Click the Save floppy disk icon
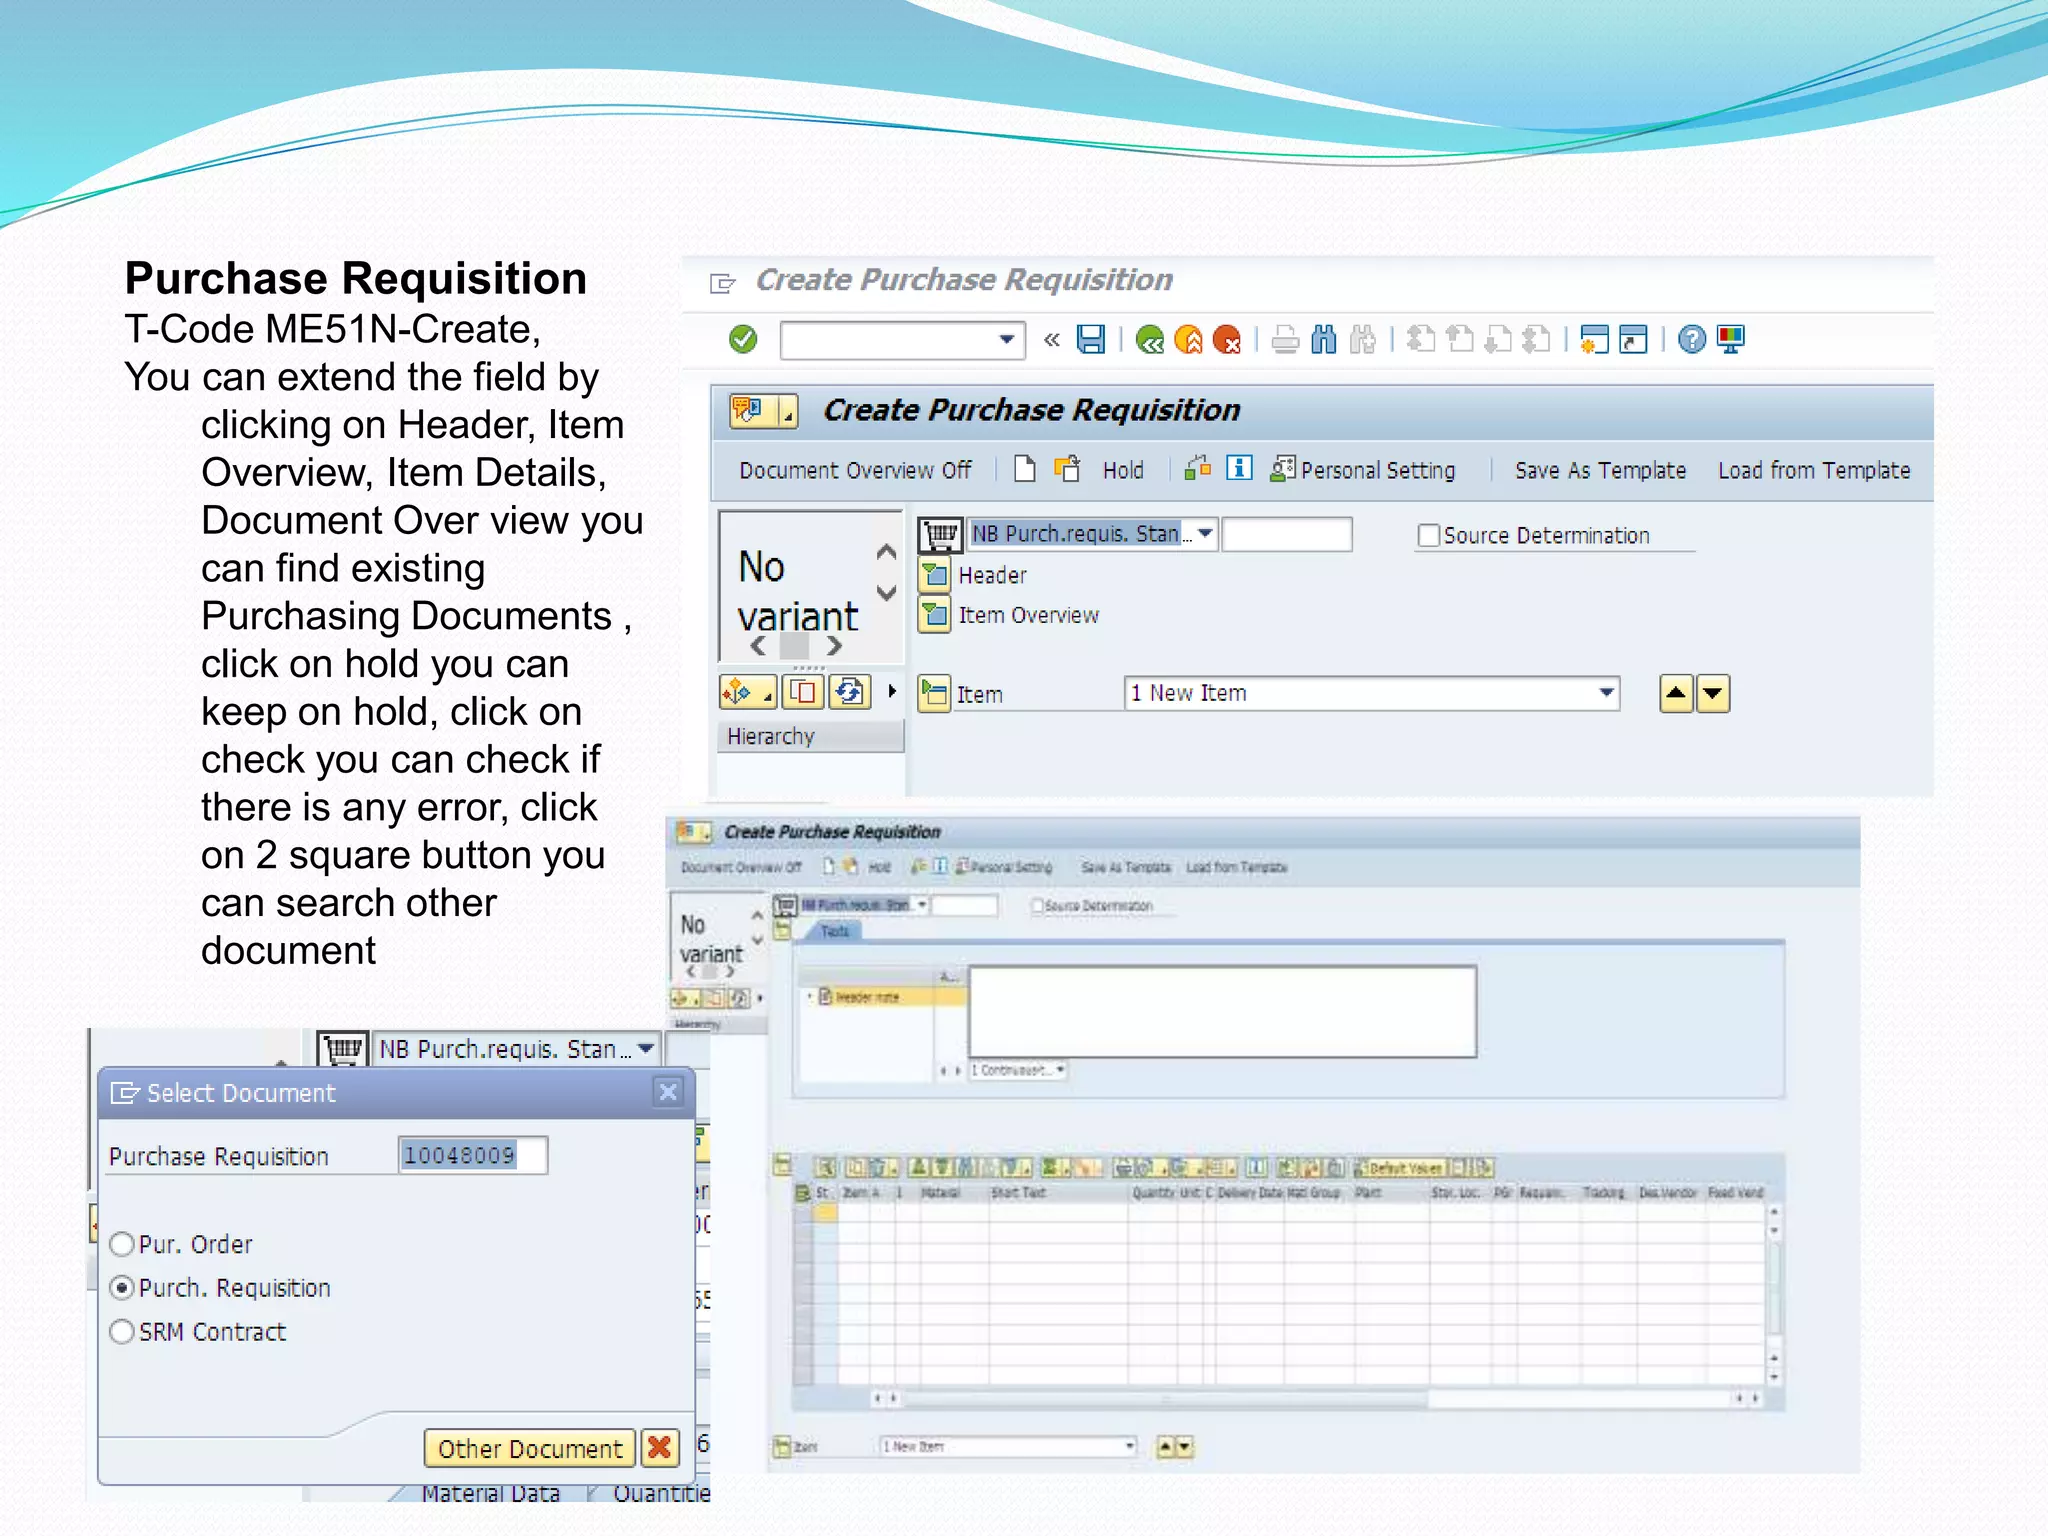Image resolution: width=2048 pixels, height=1536 pixels. point(1090,340)
